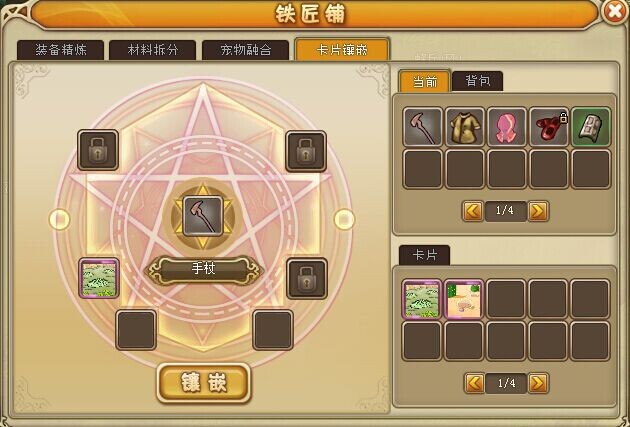The height and width of the screenshot is (427, 630).
Task: Switch to the 材料拆分 tab
Action: (153, 50)
